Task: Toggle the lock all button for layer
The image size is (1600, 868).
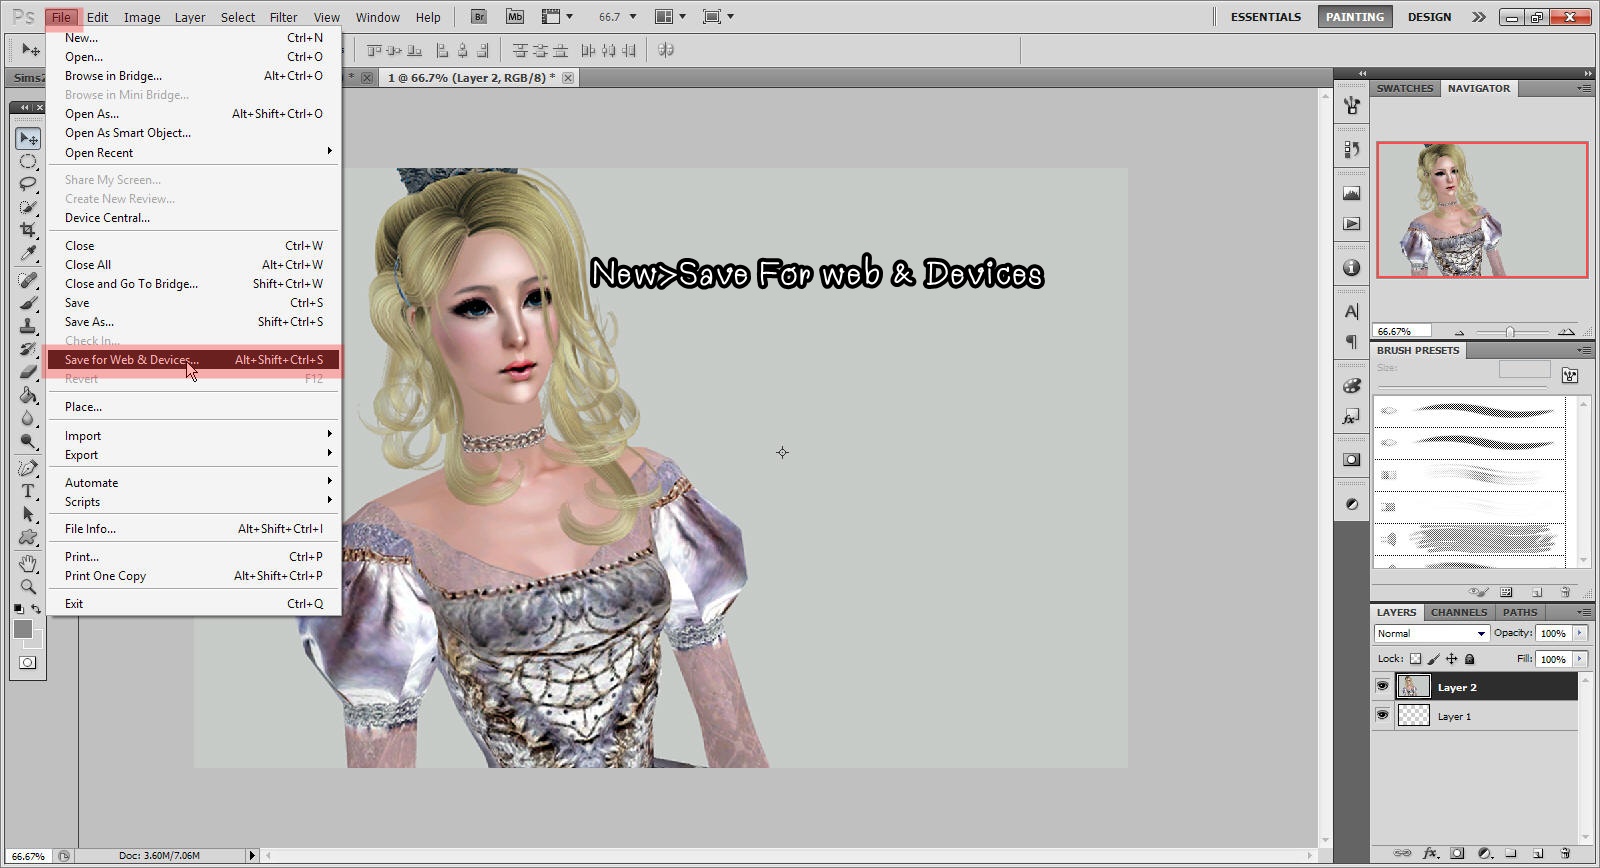Action: tap(1469, 659)
